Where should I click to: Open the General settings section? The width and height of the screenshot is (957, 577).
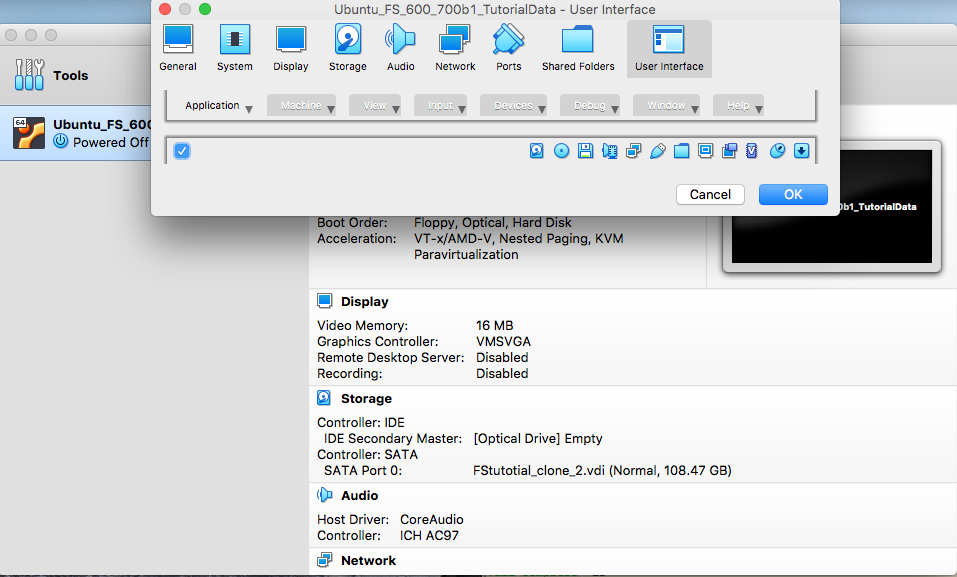pyautogui.click(x=178, y=48)
